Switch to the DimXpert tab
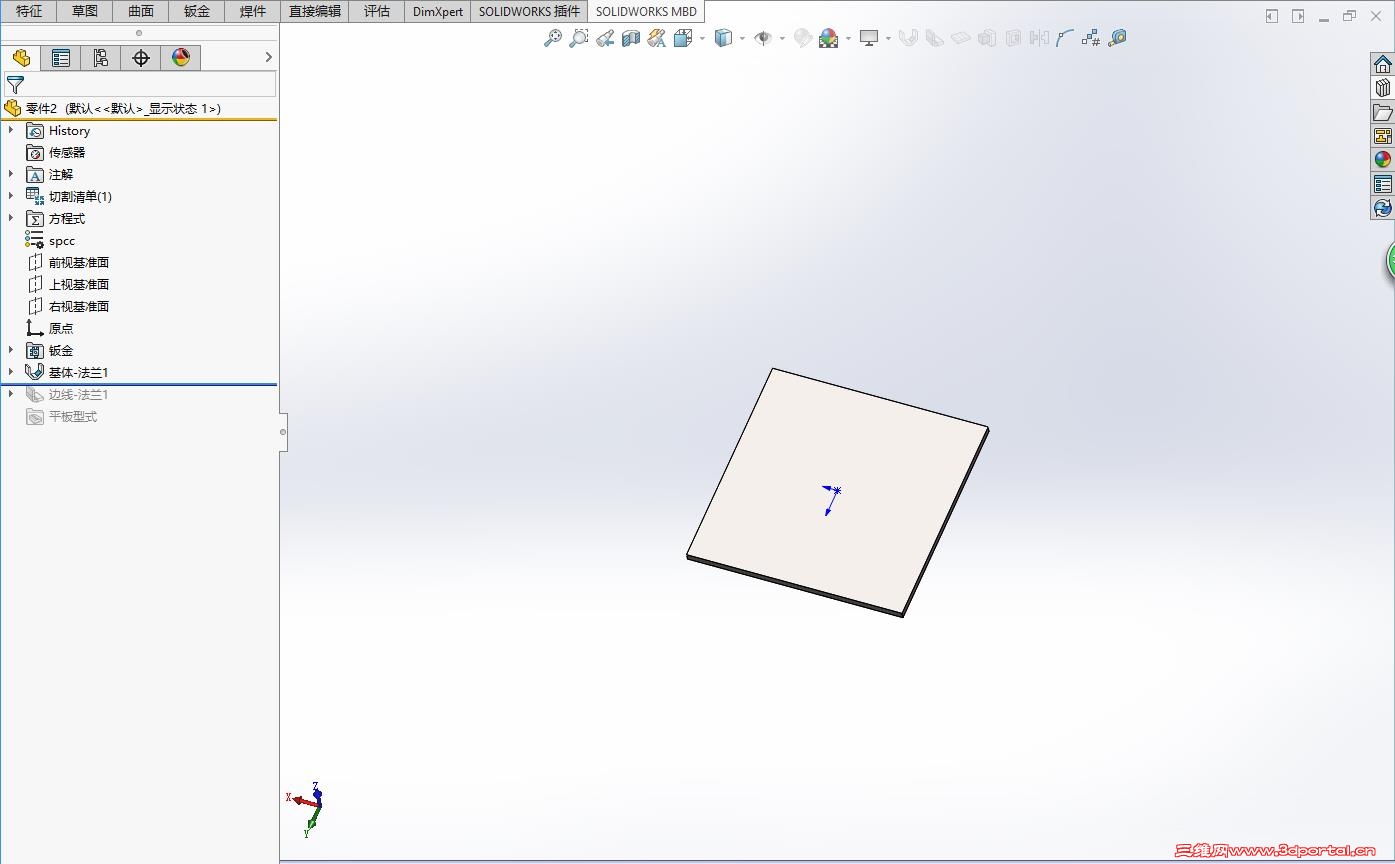1395x864 pixels. coord(438,11)
